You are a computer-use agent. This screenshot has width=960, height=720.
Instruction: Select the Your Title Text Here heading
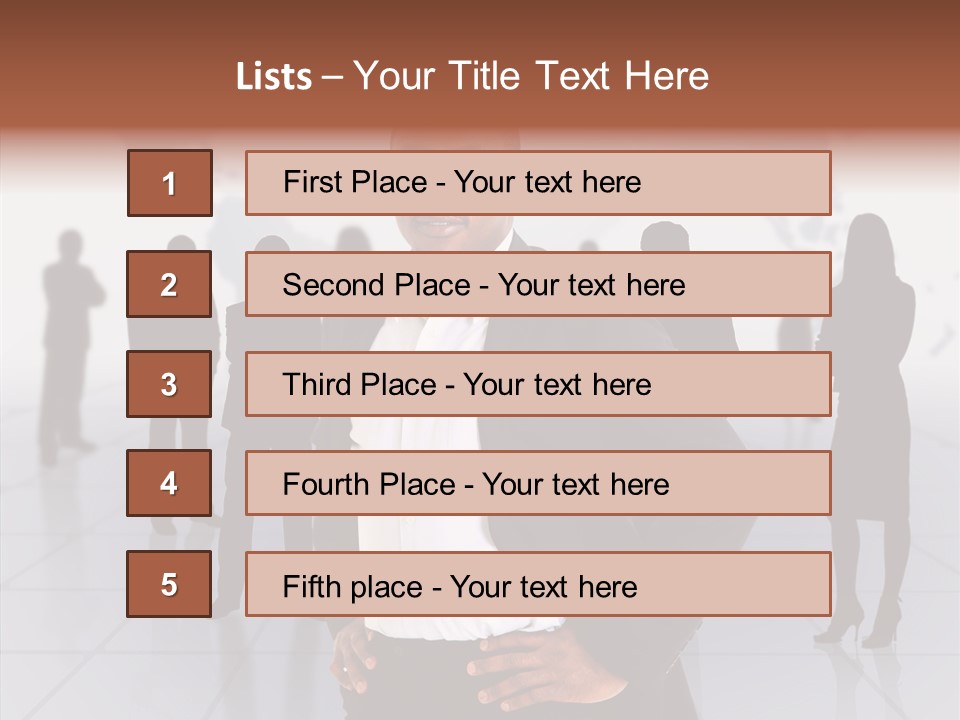[531, 76]
